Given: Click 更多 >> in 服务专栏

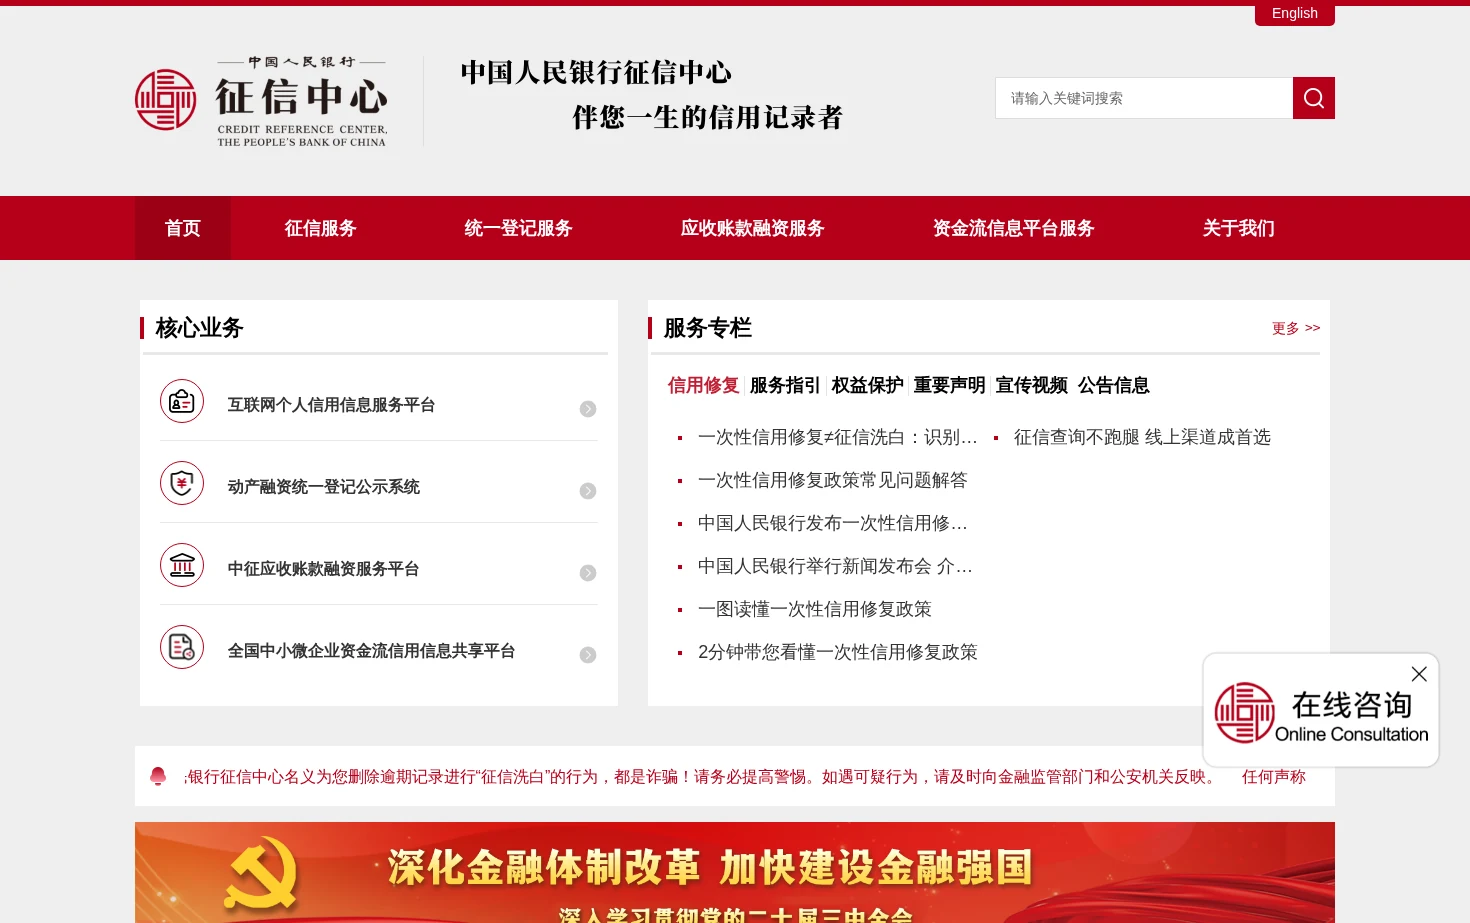Looking at the screenshot, I should (x=1296, y=328).
